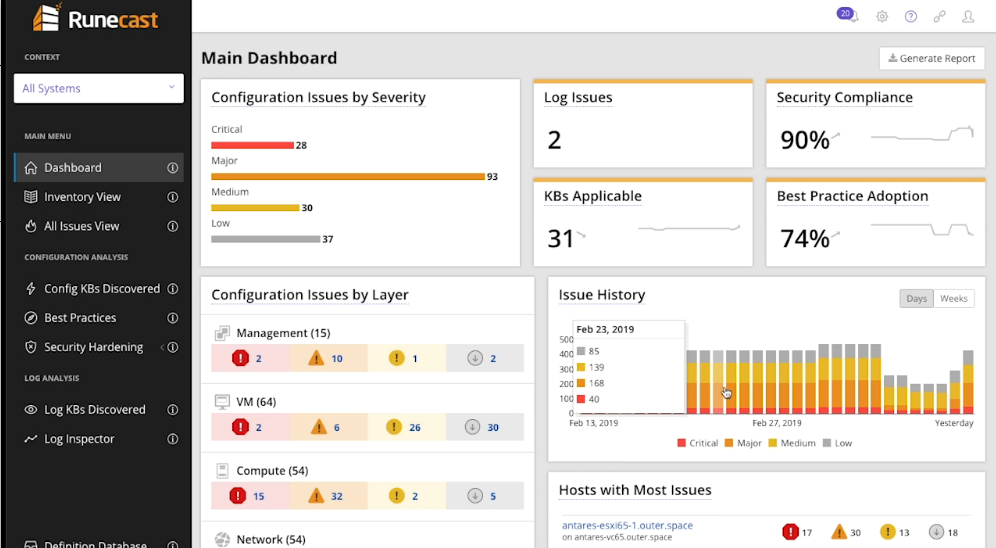Open the notifications bell with 20 badge
The image size is (996, 548).
click(x=847, y=15)
